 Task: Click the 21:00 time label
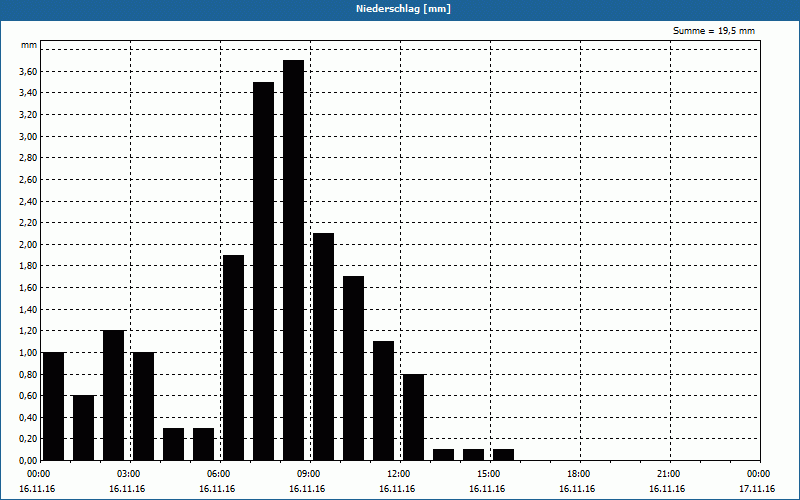click(x=669, y=474)
